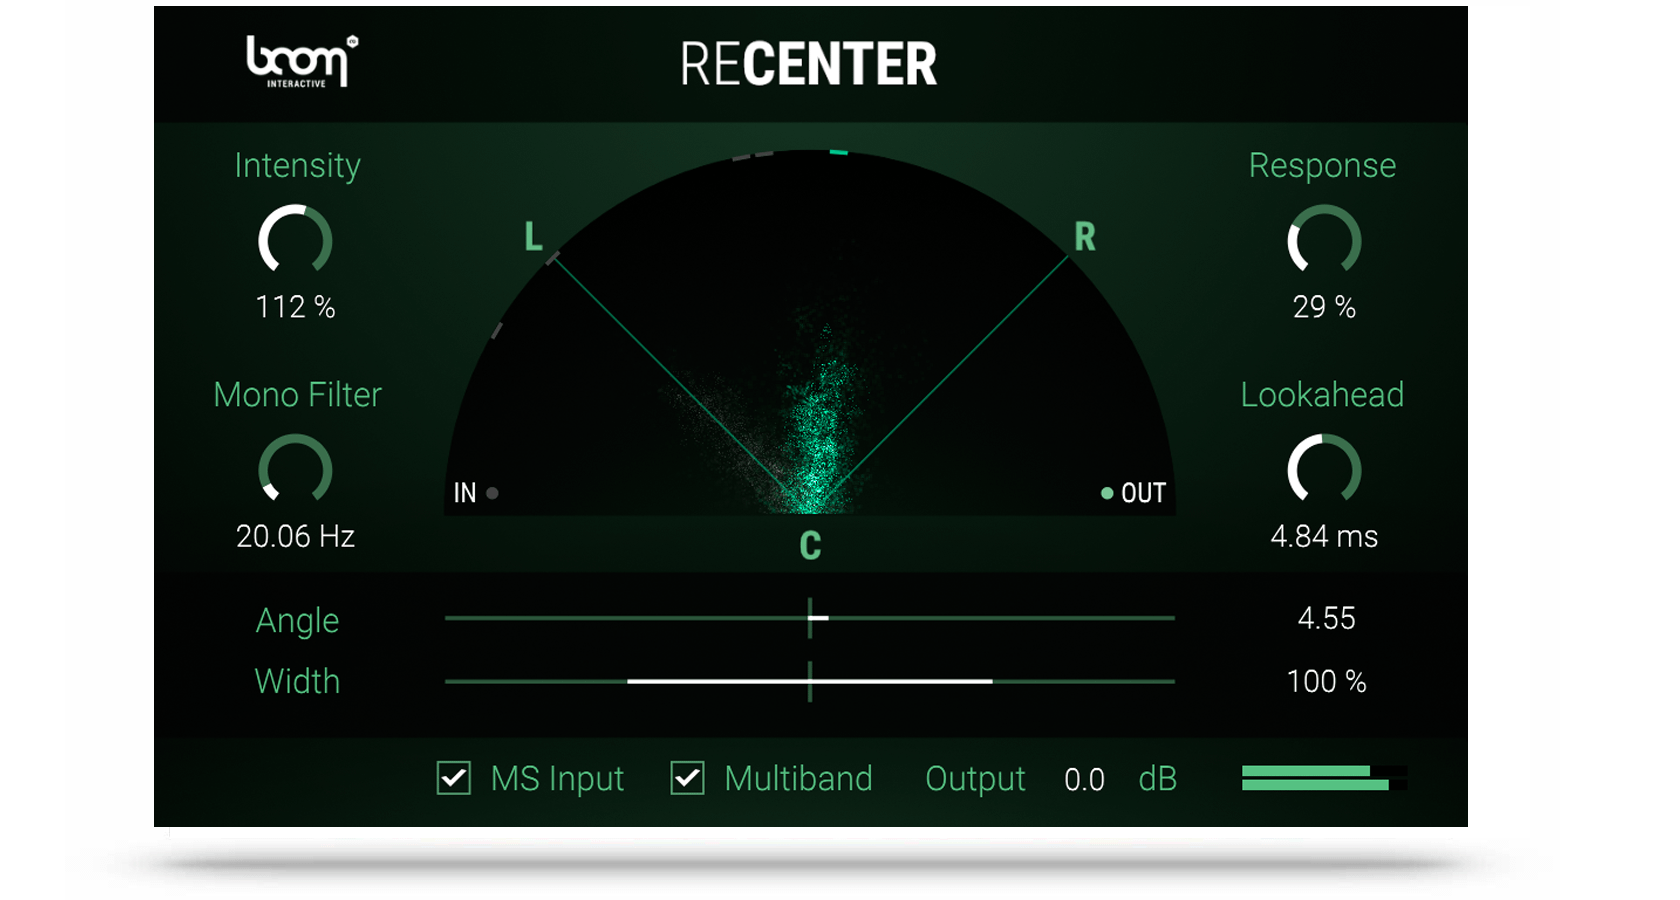Click the output level meter

pos(1324,778)
